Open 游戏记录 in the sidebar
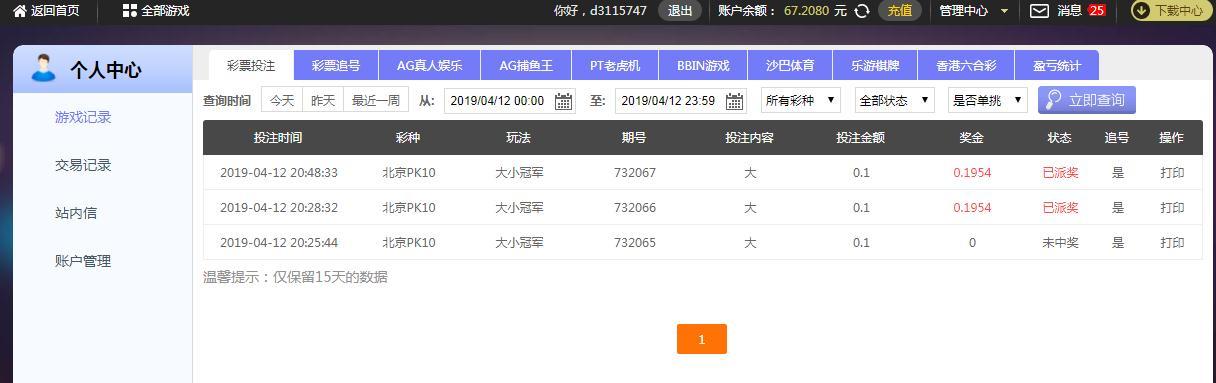 [x=83, y=117]
